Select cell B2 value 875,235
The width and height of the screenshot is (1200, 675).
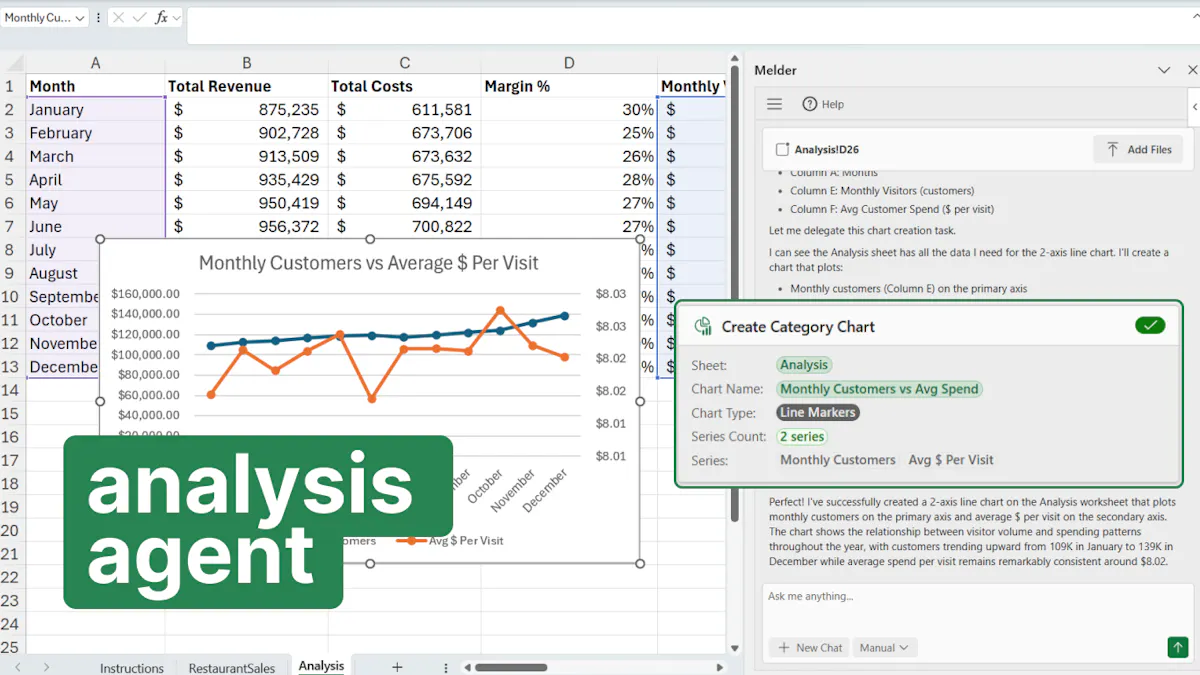click(247, 110)
